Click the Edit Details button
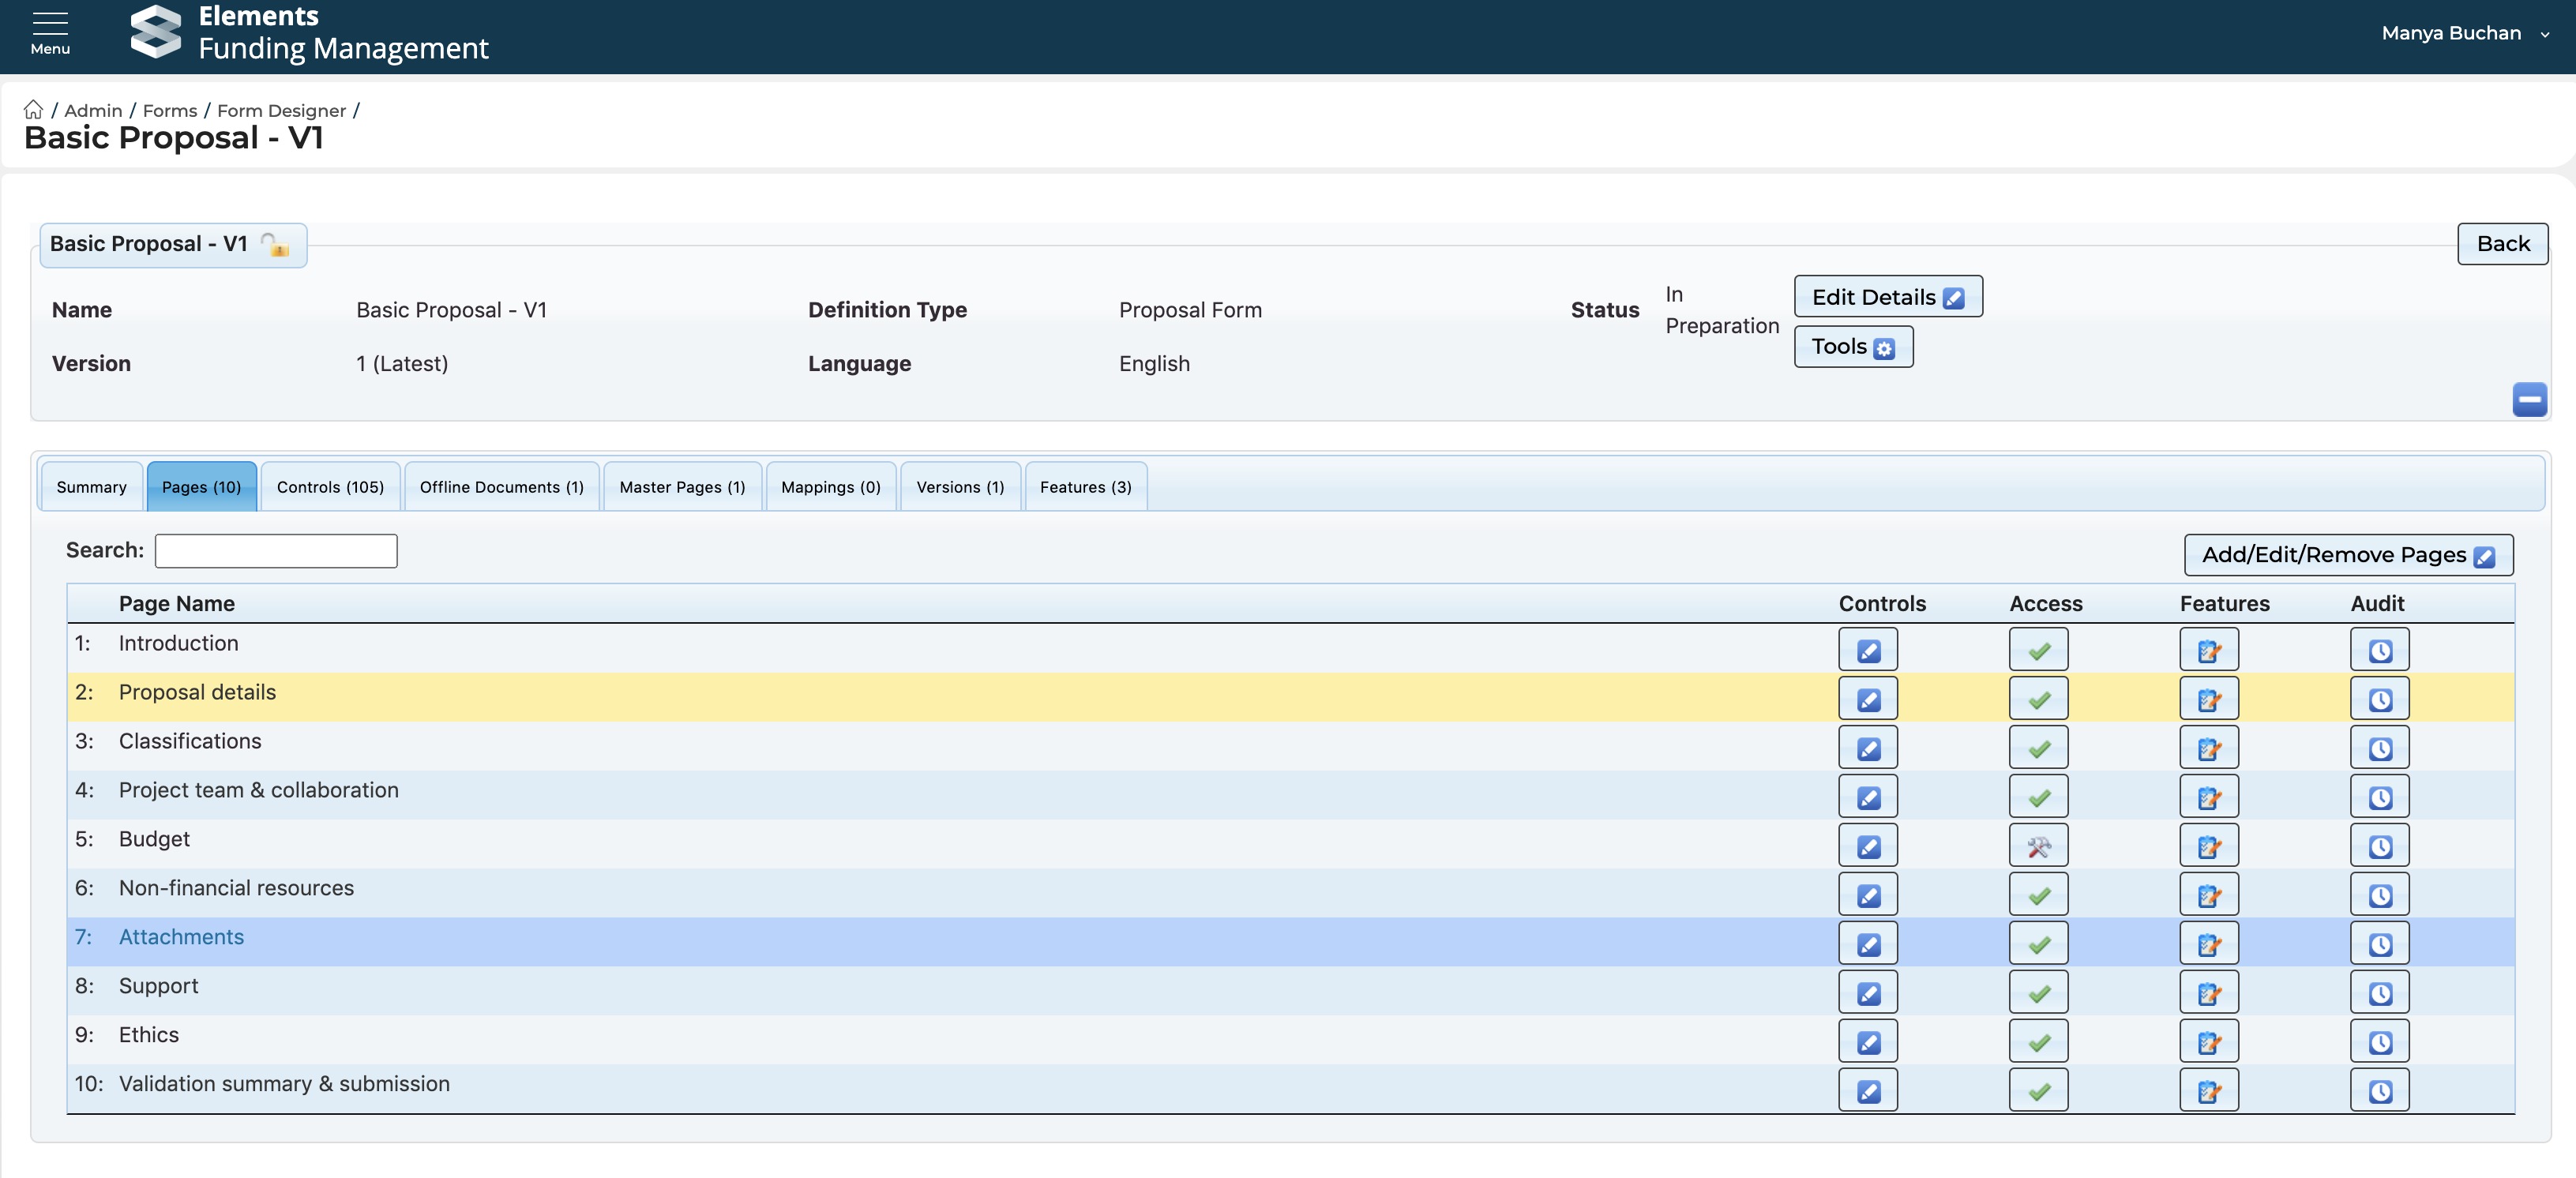 tap(1887, 297)
